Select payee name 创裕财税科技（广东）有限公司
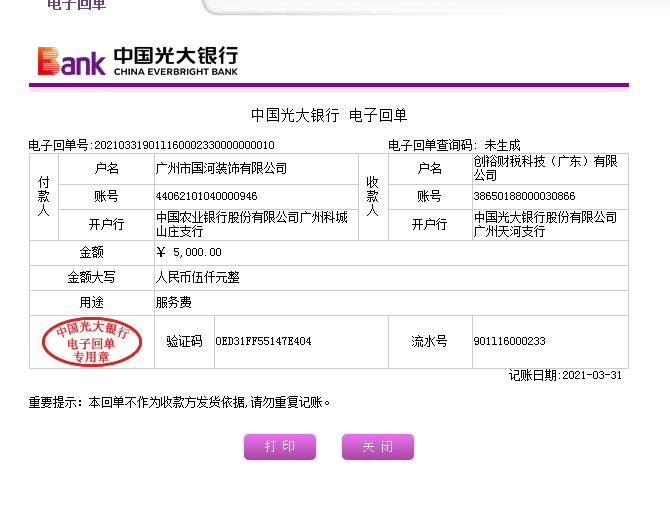 tap(545, 168)
